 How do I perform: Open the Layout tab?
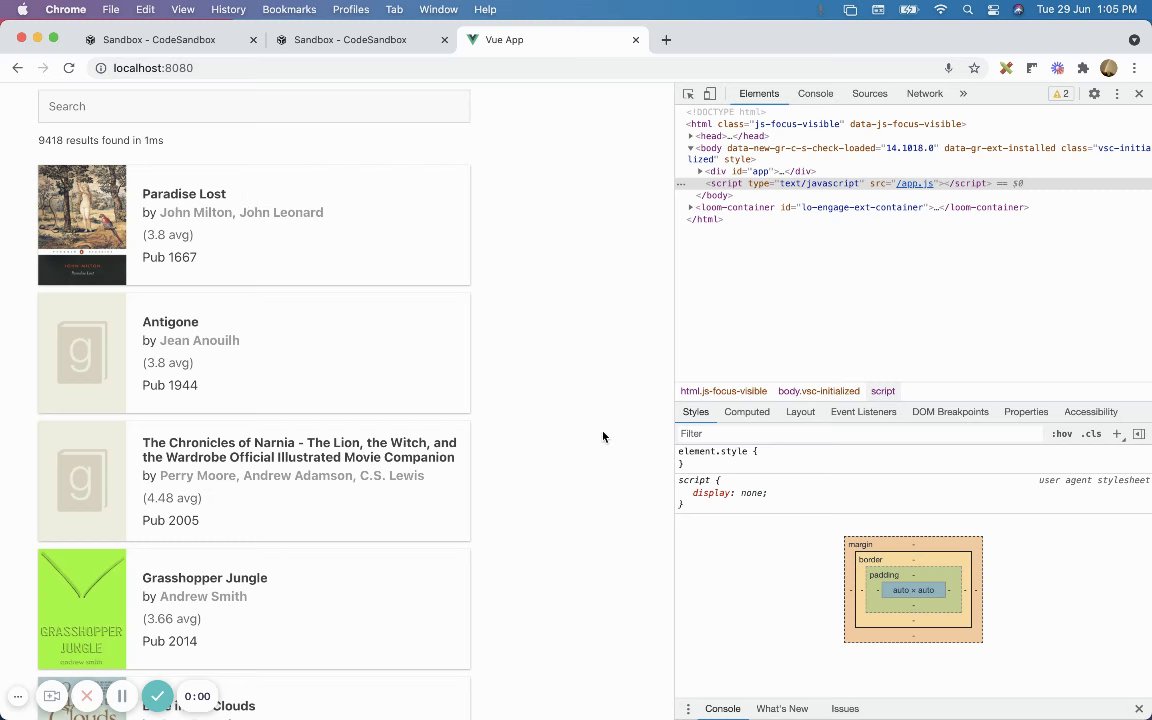point(800,412)
